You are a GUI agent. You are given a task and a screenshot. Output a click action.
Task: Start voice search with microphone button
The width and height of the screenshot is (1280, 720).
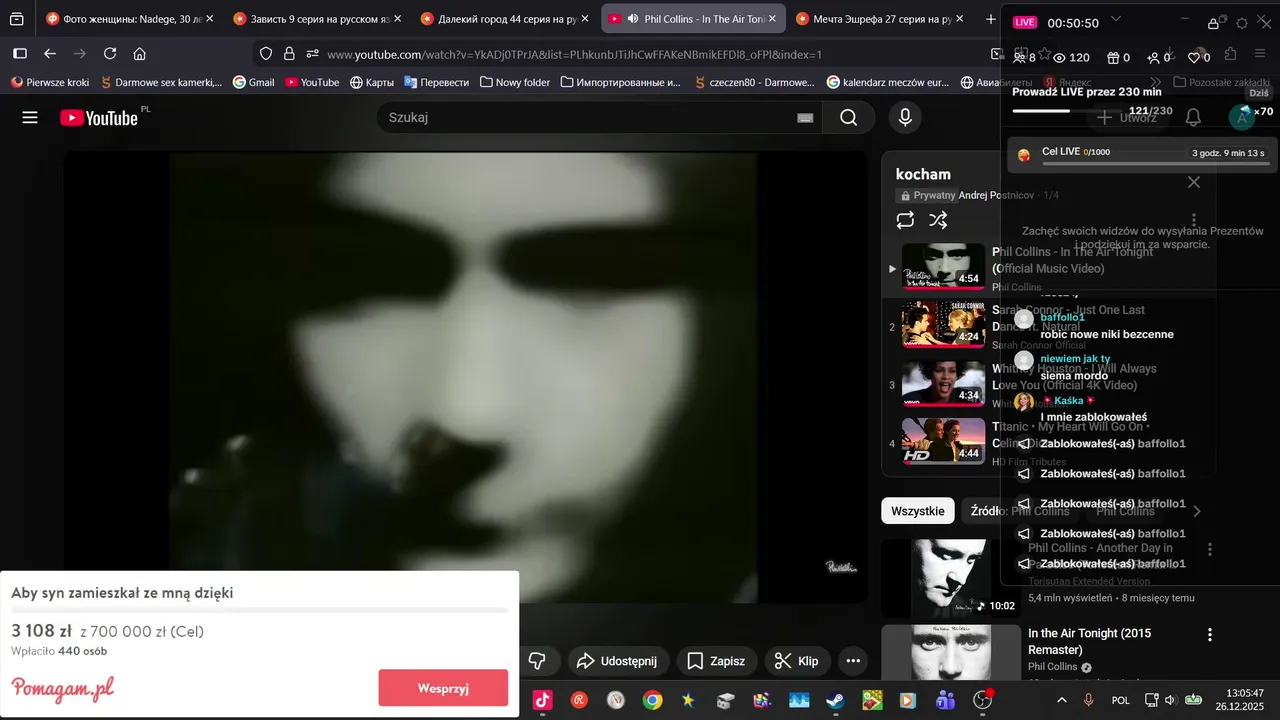point(905,118)
